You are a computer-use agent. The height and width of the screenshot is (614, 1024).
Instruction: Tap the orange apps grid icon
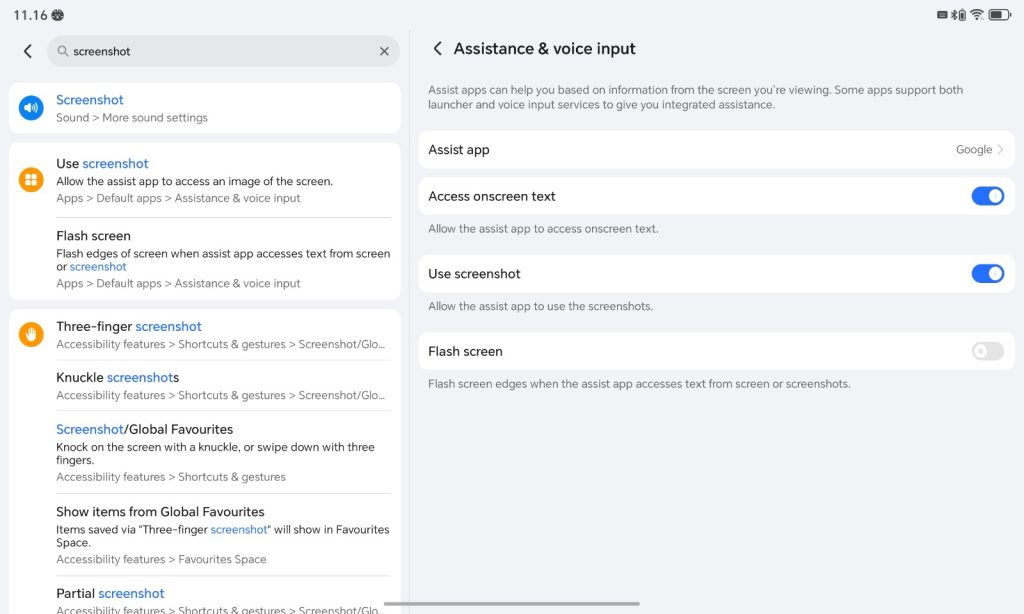click(31, 180)
